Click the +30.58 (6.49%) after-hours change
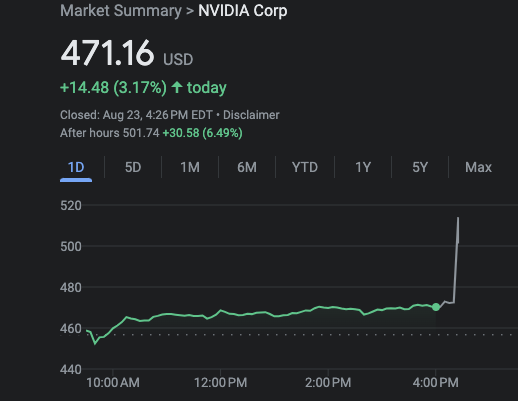This screenshot has width=518, height=401. pyautogui.click(x=202, y=133)
